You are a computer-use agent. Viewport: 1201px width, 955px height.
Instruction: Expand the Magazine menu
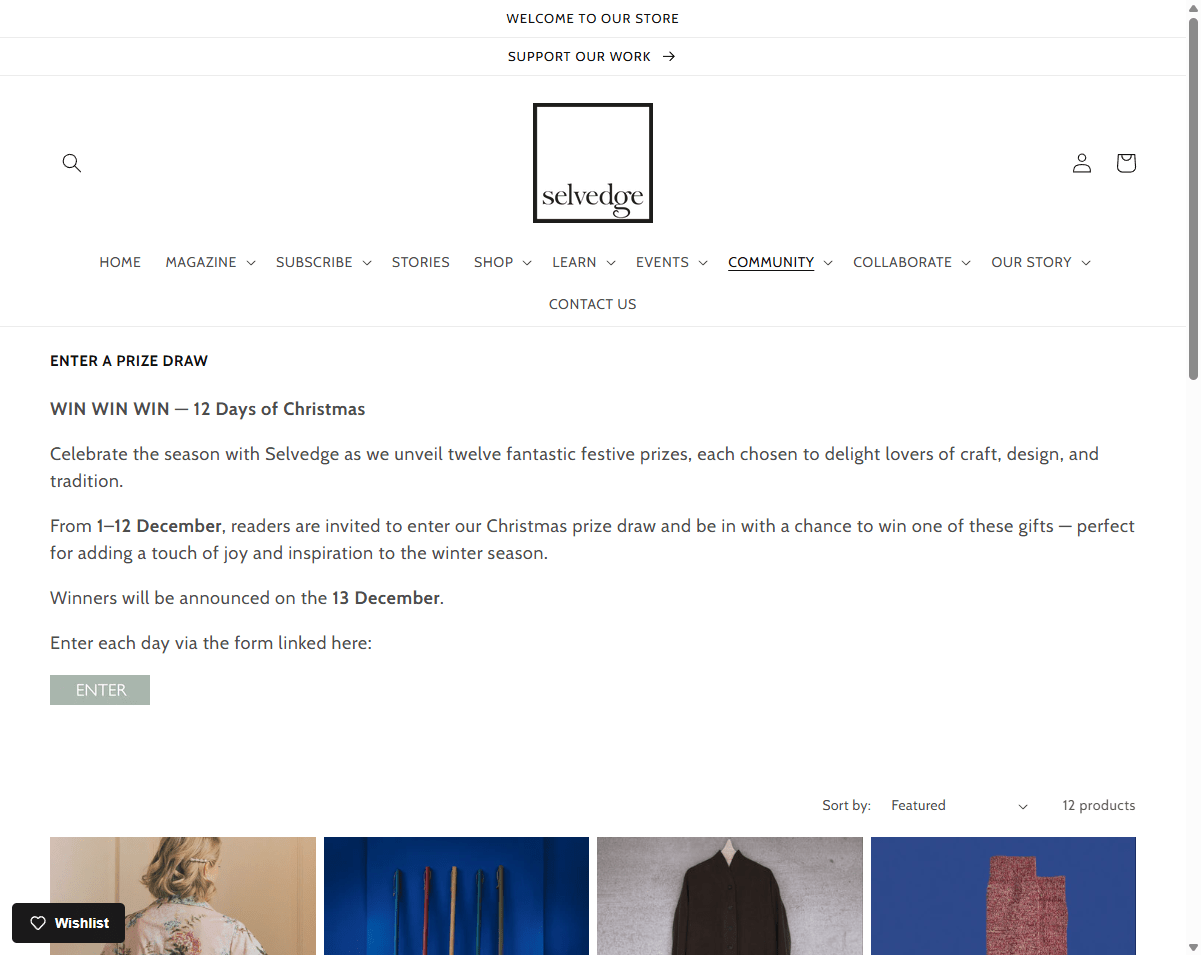click(211, 262)
